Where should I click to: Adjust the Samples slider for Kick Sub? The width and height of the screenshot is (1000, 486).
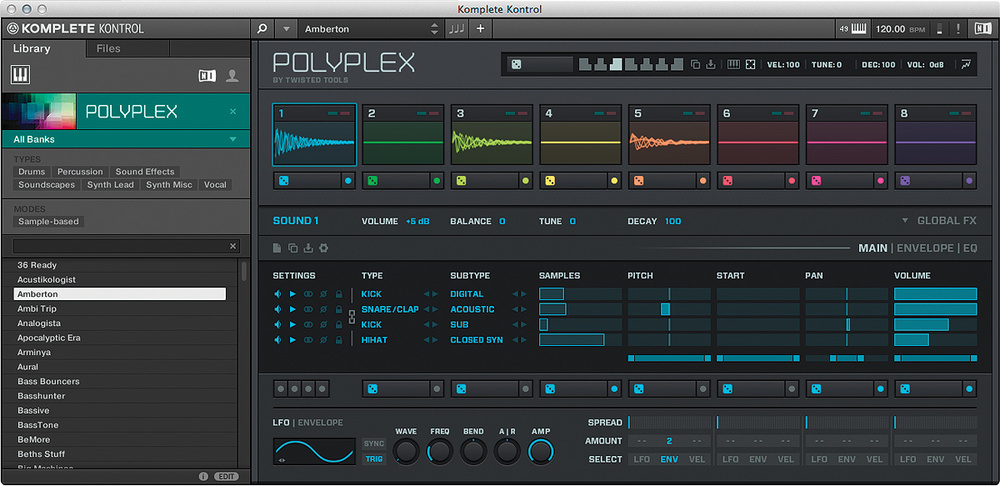point(580,325)
